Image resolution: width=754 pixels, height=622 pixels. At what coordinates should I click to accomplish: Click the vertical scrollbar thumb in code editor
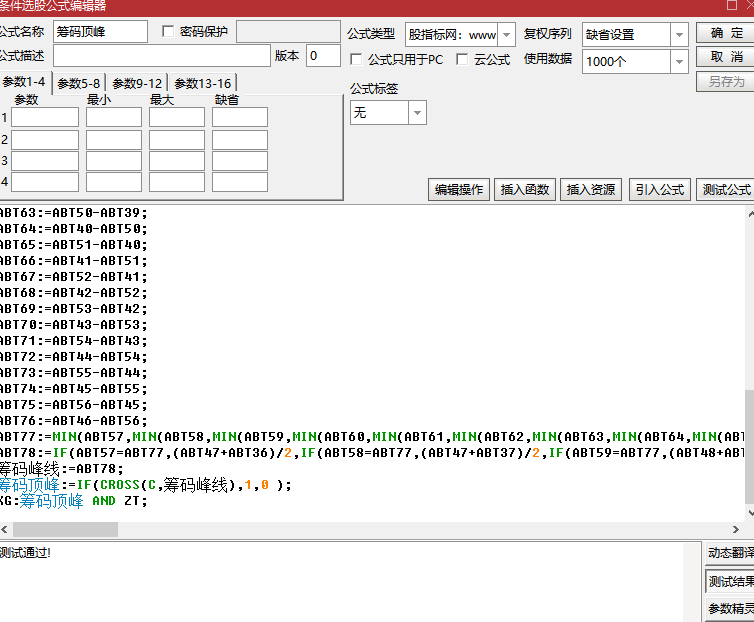[750, 446]
